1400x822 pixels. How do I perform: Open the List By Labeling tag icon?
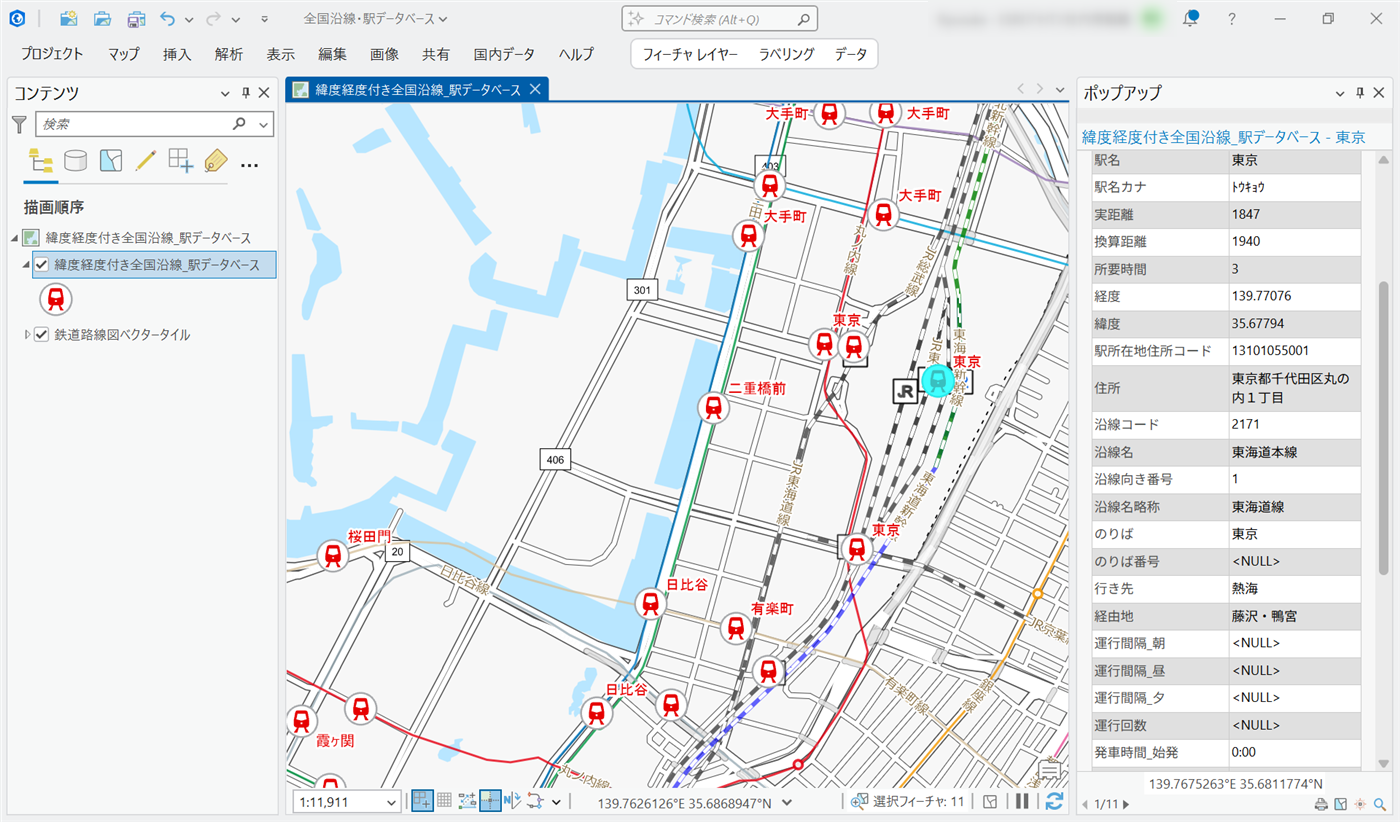tap(215, 160)
